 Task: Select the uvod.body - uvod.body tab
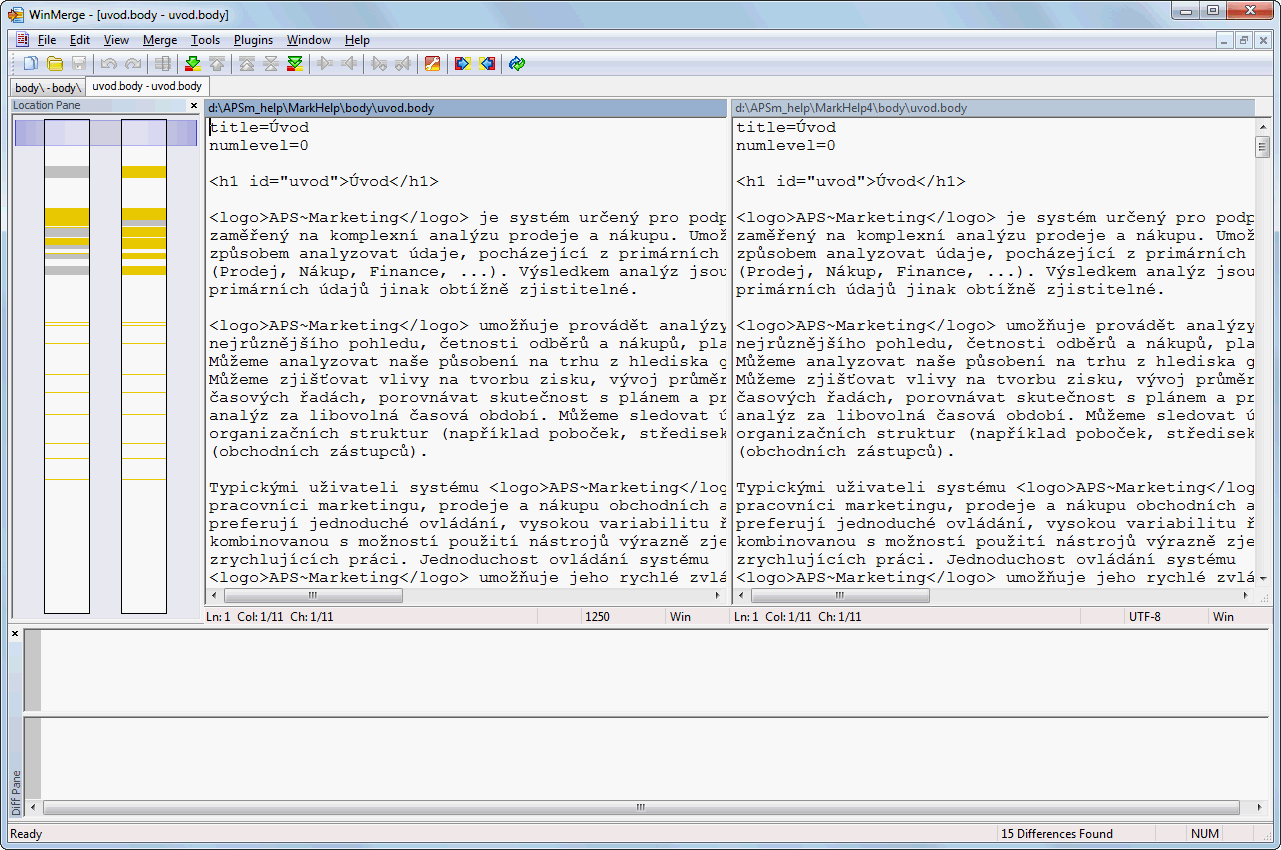click(147, 87)
